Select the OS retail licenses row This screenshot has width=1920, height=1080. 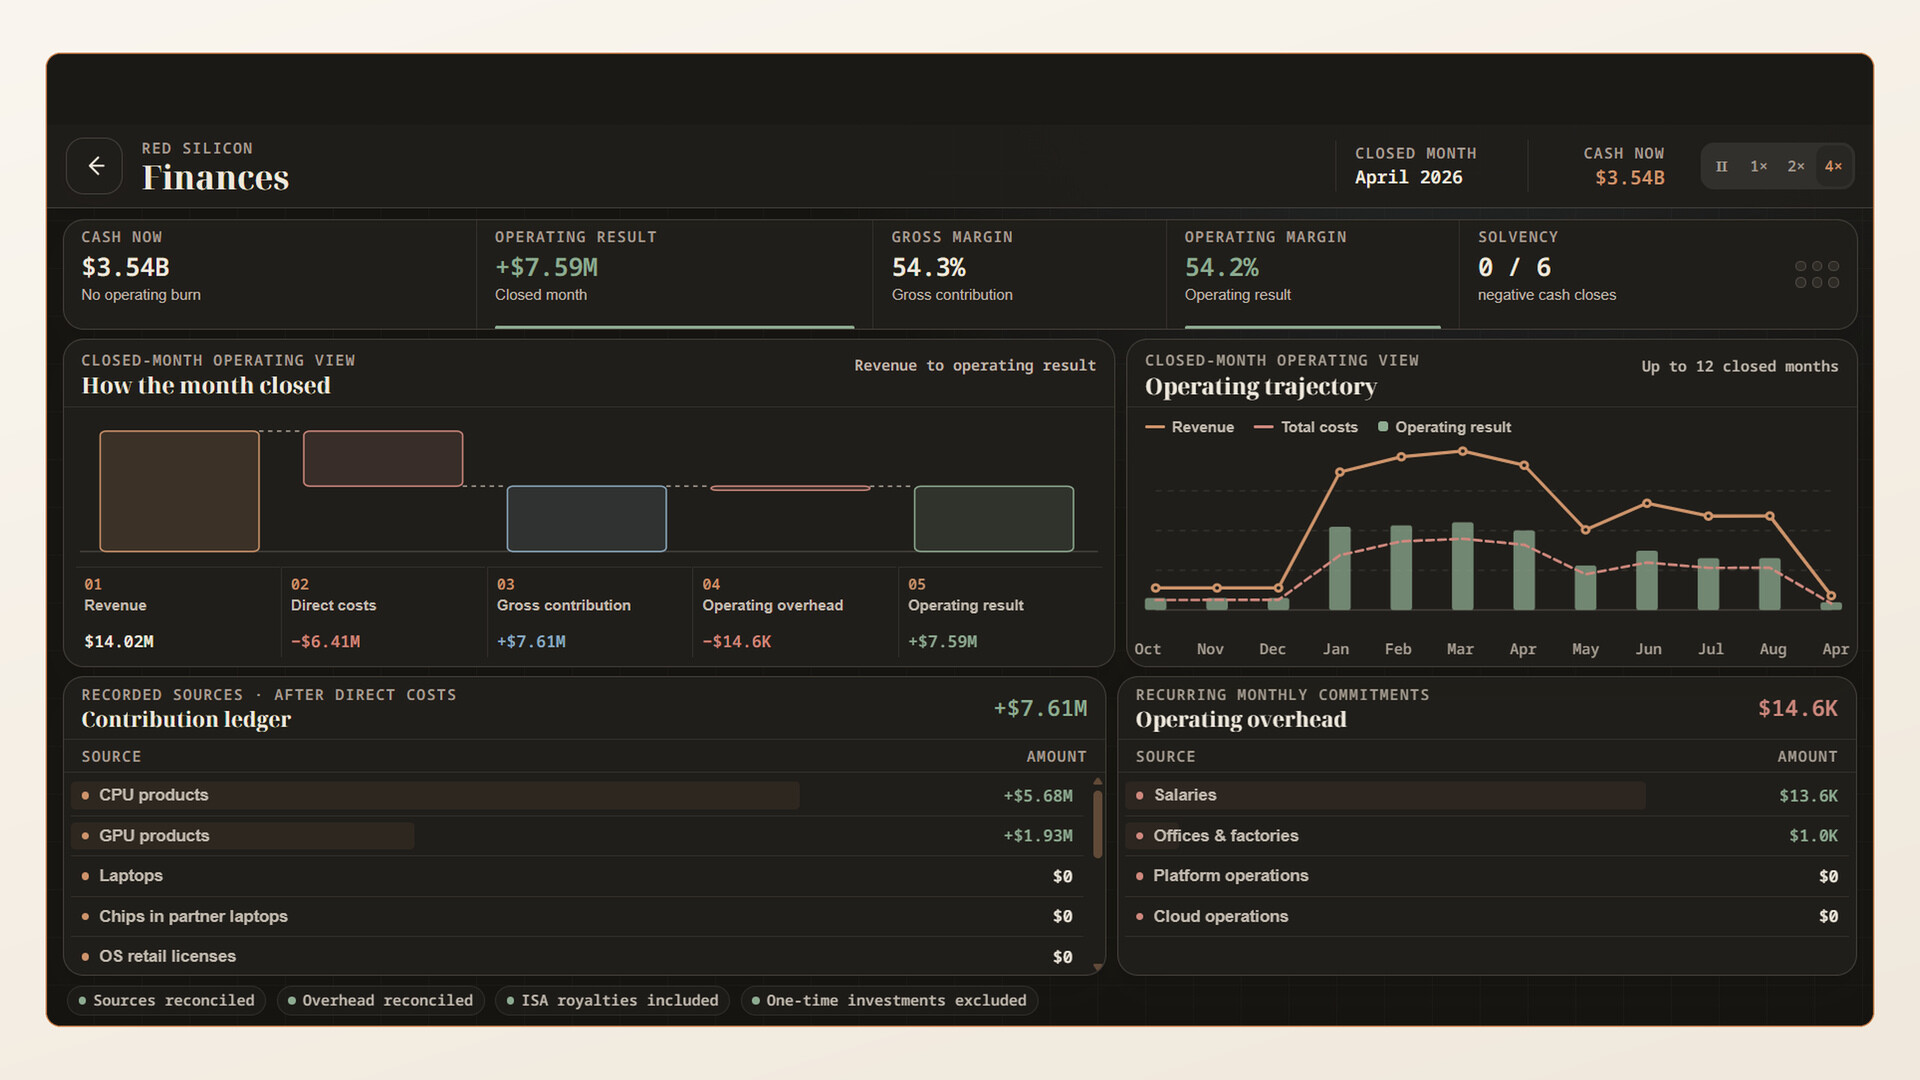[x=578, y=956]
